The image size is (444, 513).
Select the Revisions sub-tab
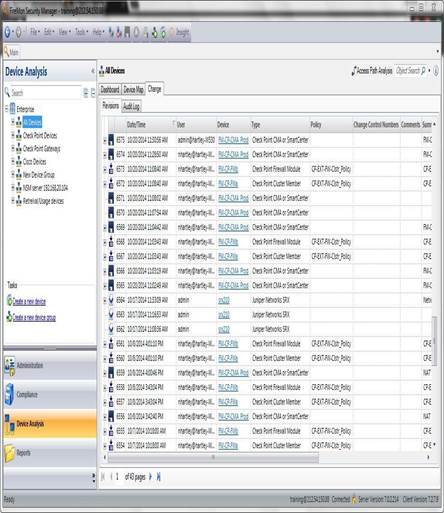coord(111,106)
